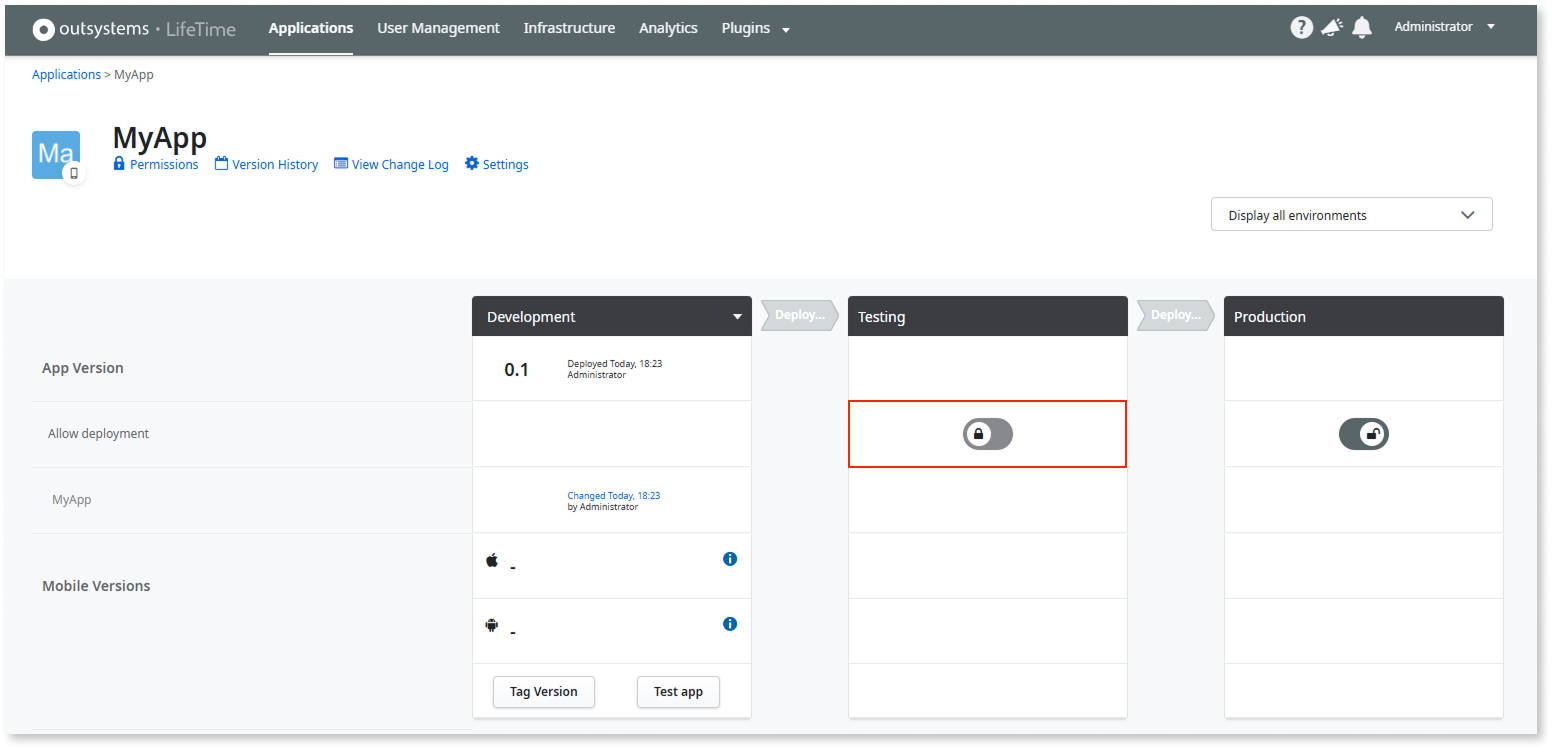This screenshot has height=749, width=1552.
Task: Click the Tag Version button
Action: pos(543,691)
